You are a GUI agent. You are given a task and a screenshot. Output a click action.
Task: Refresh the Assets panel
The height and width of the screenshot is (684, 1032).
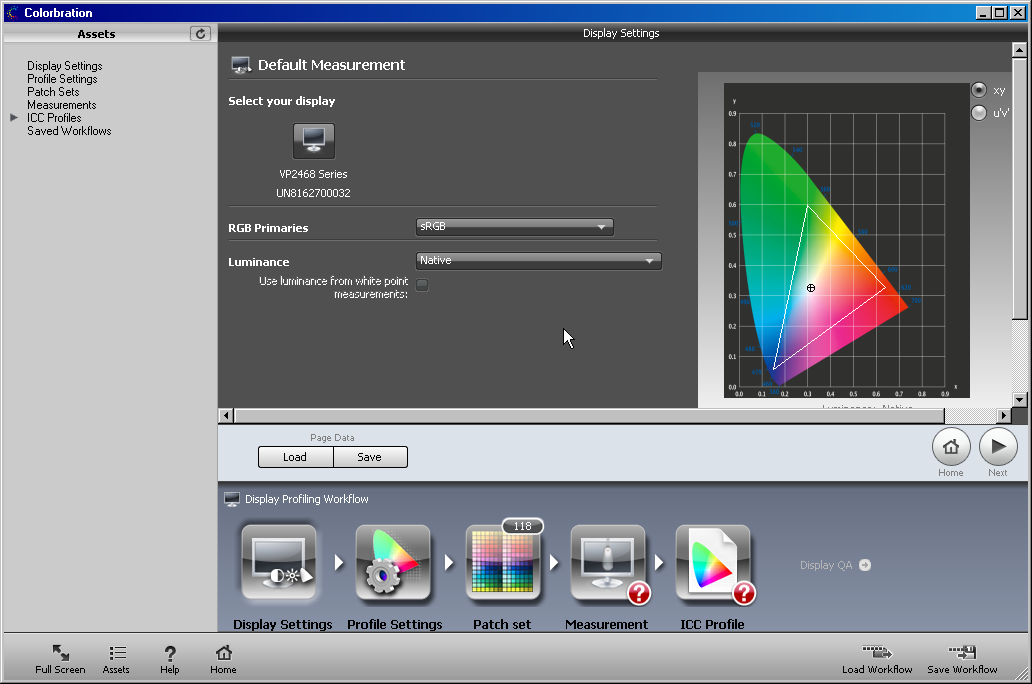201,33
